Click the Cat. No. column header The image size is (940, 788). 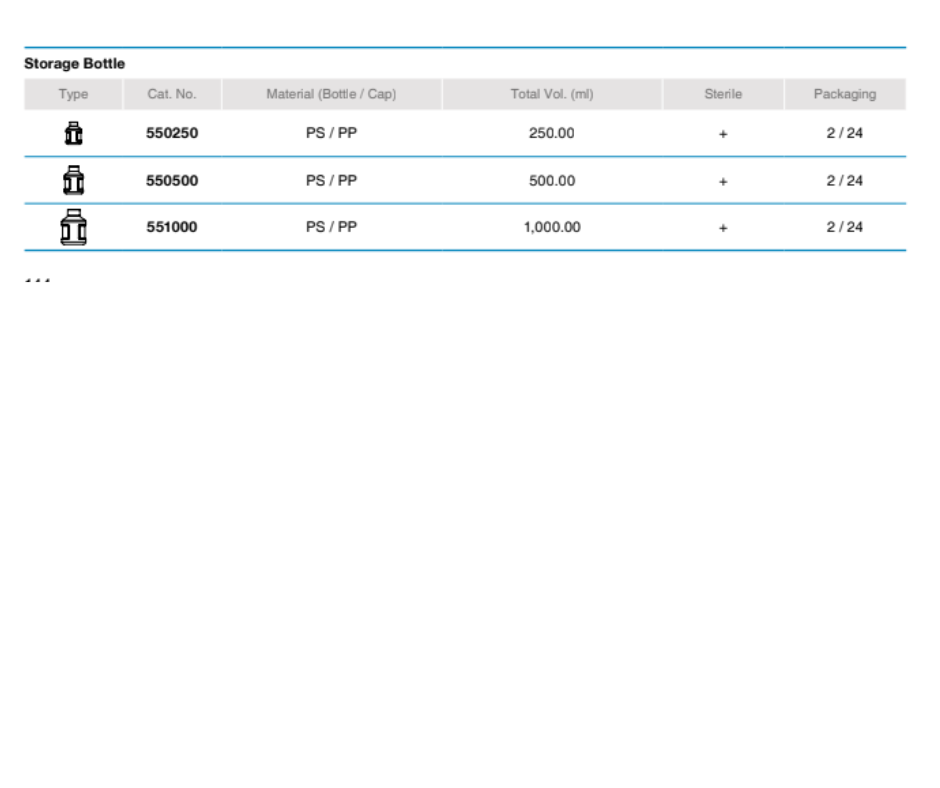pos(172,94)
